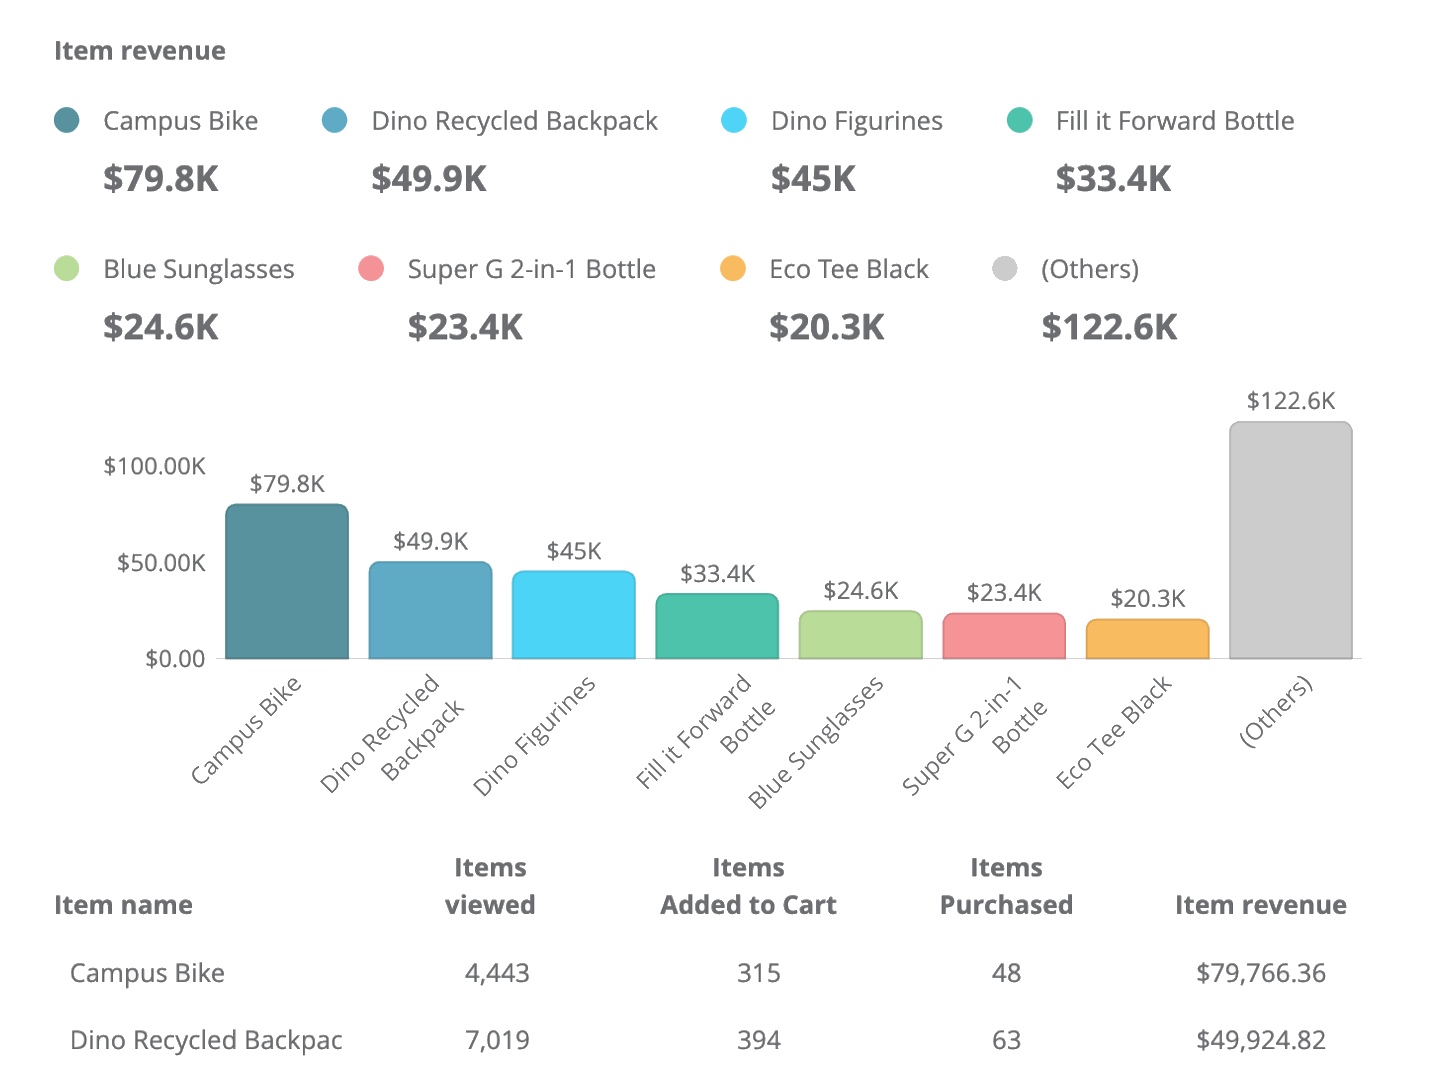This screenshot has height=1080, width=1440.
Task: Click the $79,766.36 revenue cell
Action: click(1261, 973)
